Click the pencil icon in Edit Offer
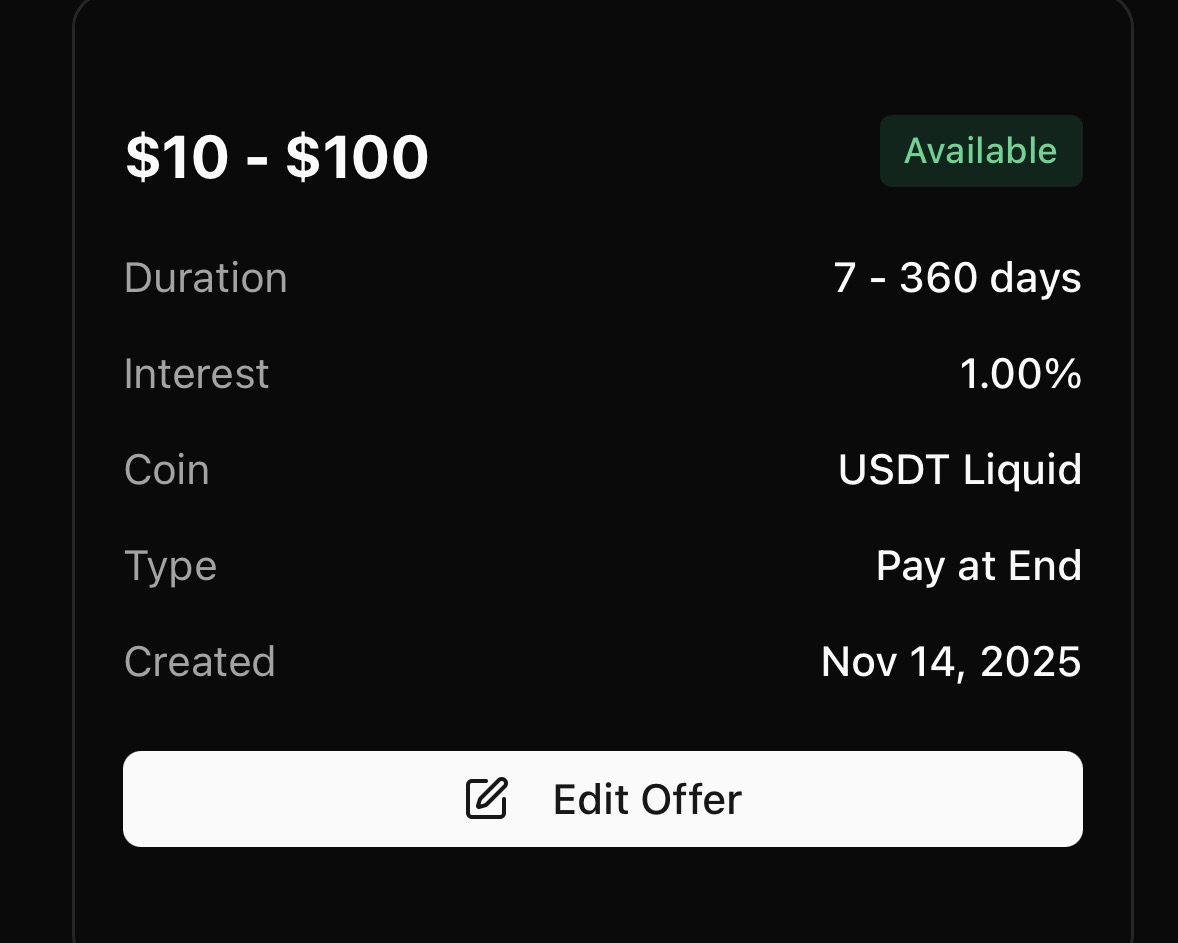 (x=487, y=799)
